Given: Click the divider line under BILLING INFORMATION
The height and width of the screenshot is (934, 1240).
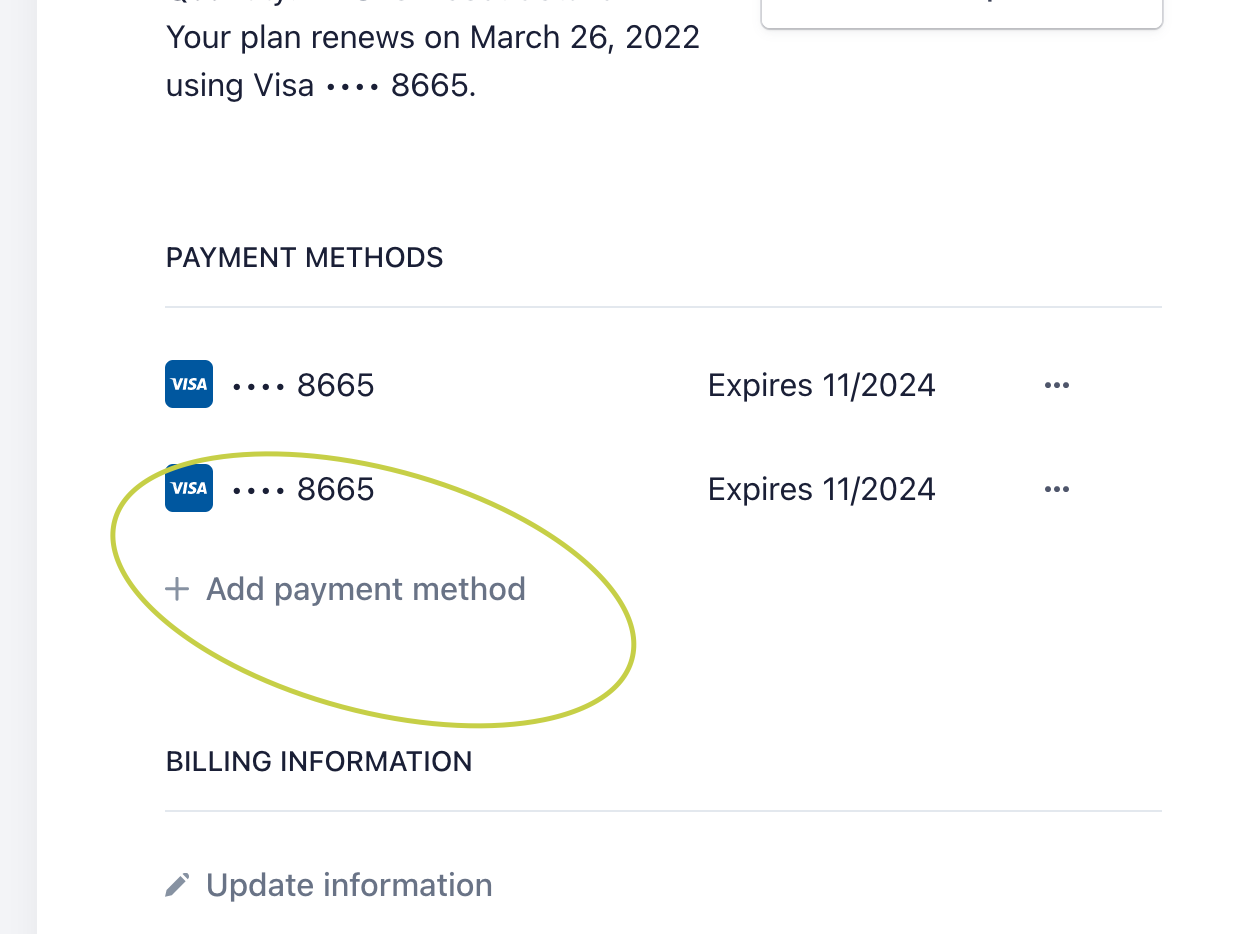Looking at the screenshot, I should click(x=663, y=811).
